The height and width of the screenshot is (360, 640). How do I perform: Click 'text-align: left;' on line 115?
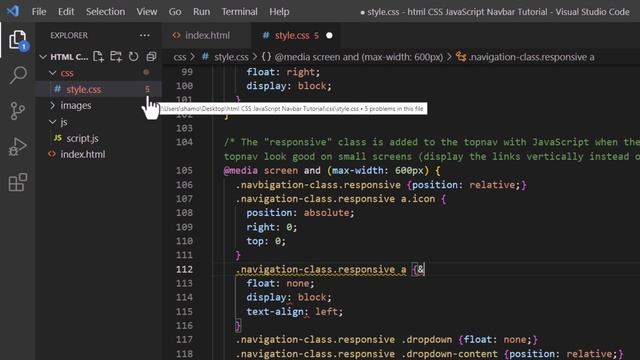tap(294, 311)
